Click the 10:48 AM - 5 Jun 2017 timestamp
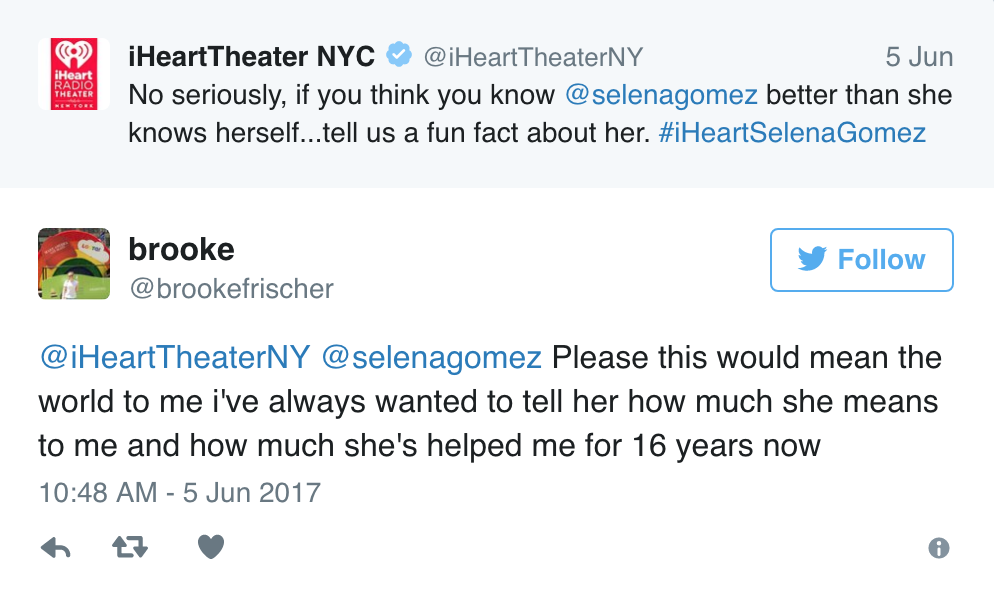 [x=180, y=492]
